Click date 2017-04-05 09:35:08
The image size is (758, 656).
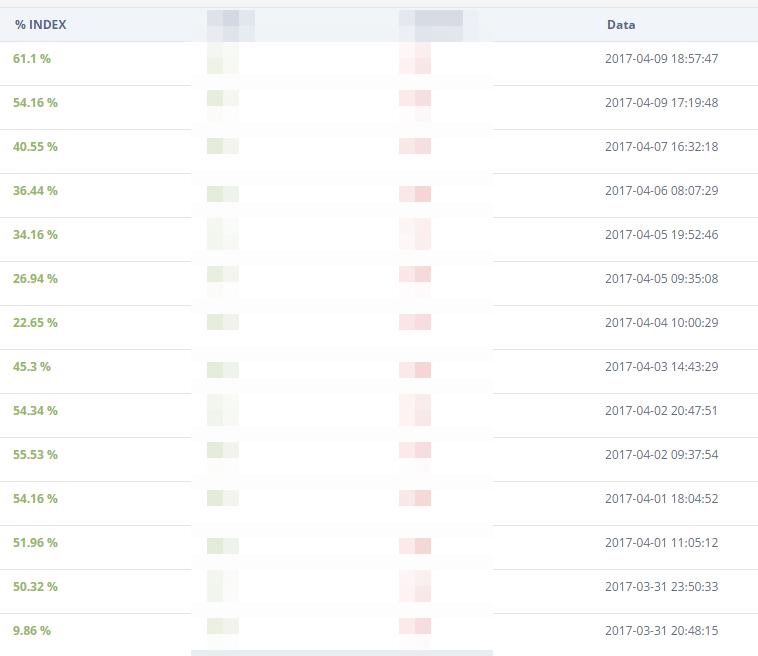point(662,278)
